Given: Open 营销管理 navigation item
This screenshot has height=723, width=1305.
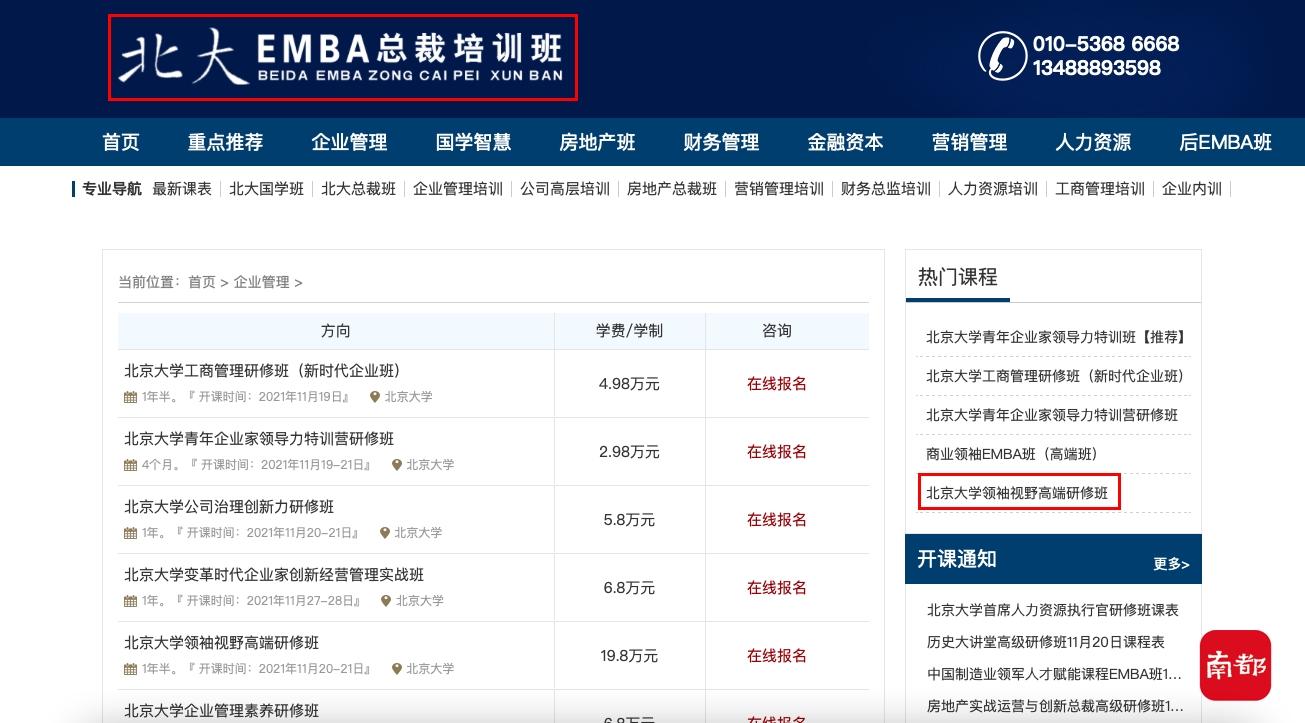Looking at the screenshot, I should [969, 142].
